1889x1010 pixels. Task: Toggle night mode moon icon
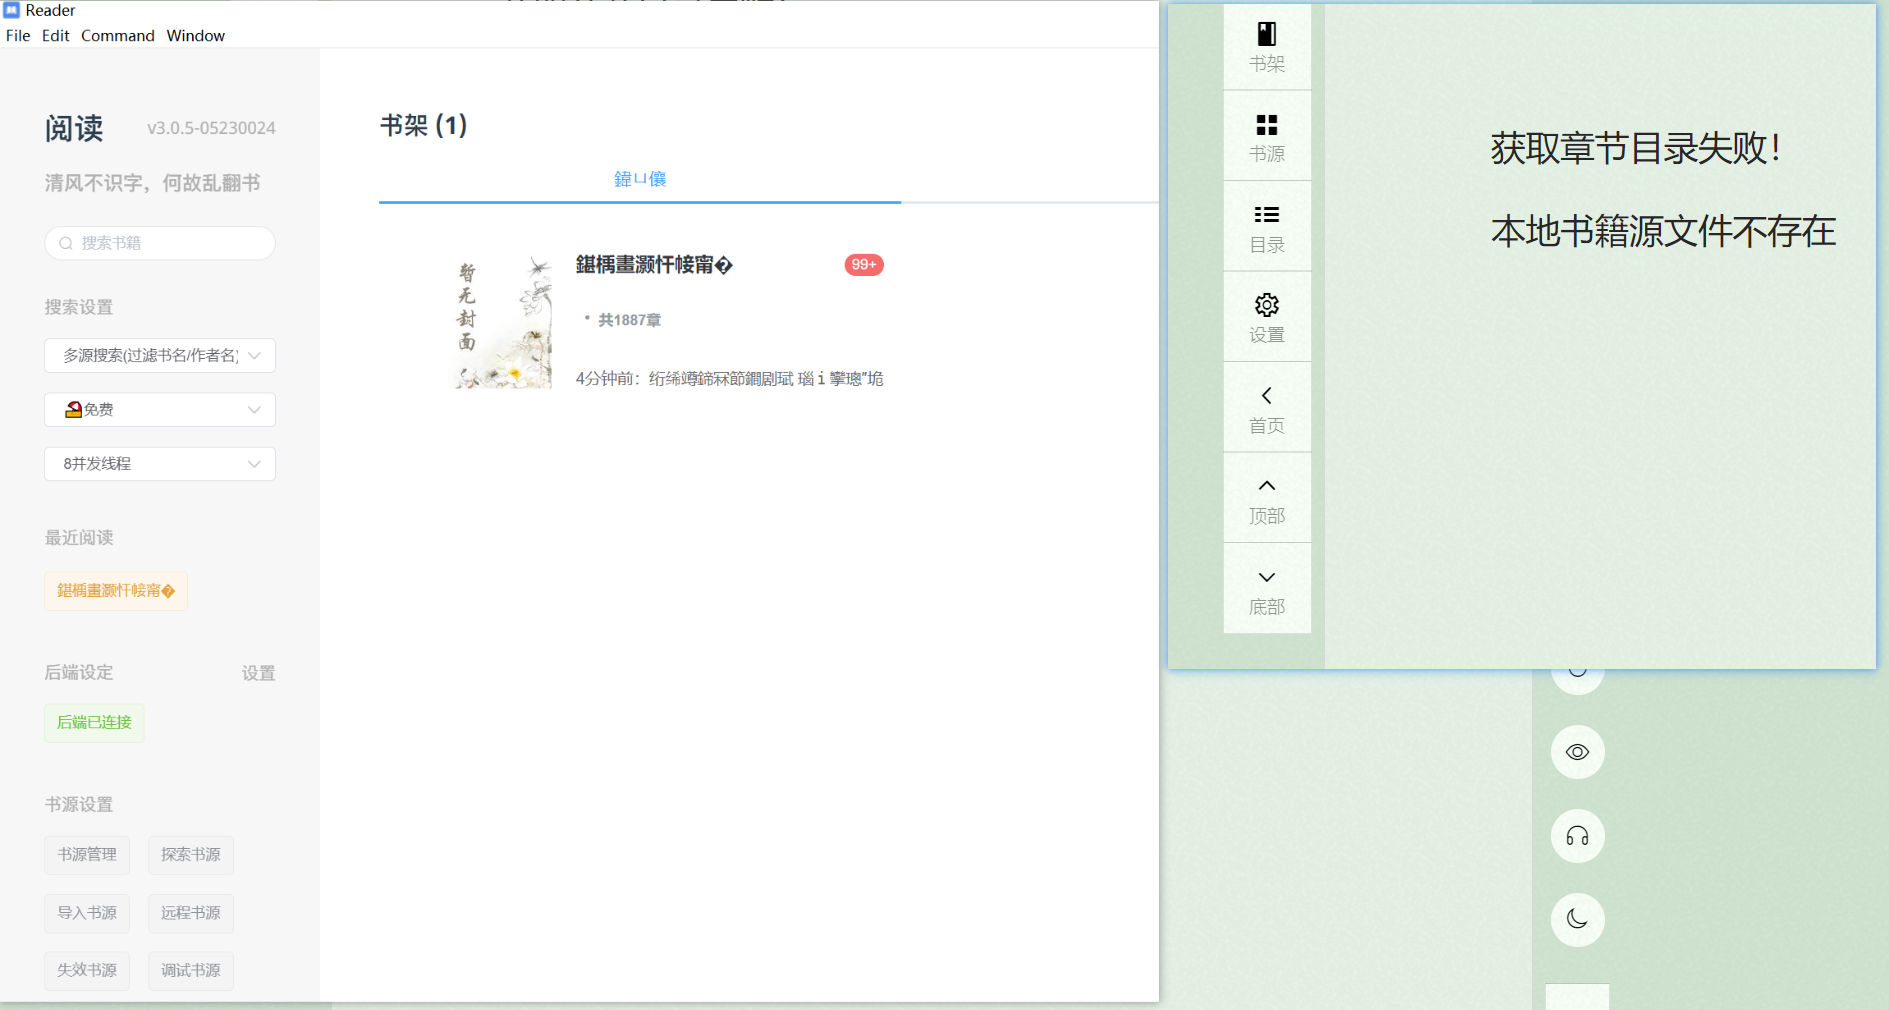[x=1577, y=919]
